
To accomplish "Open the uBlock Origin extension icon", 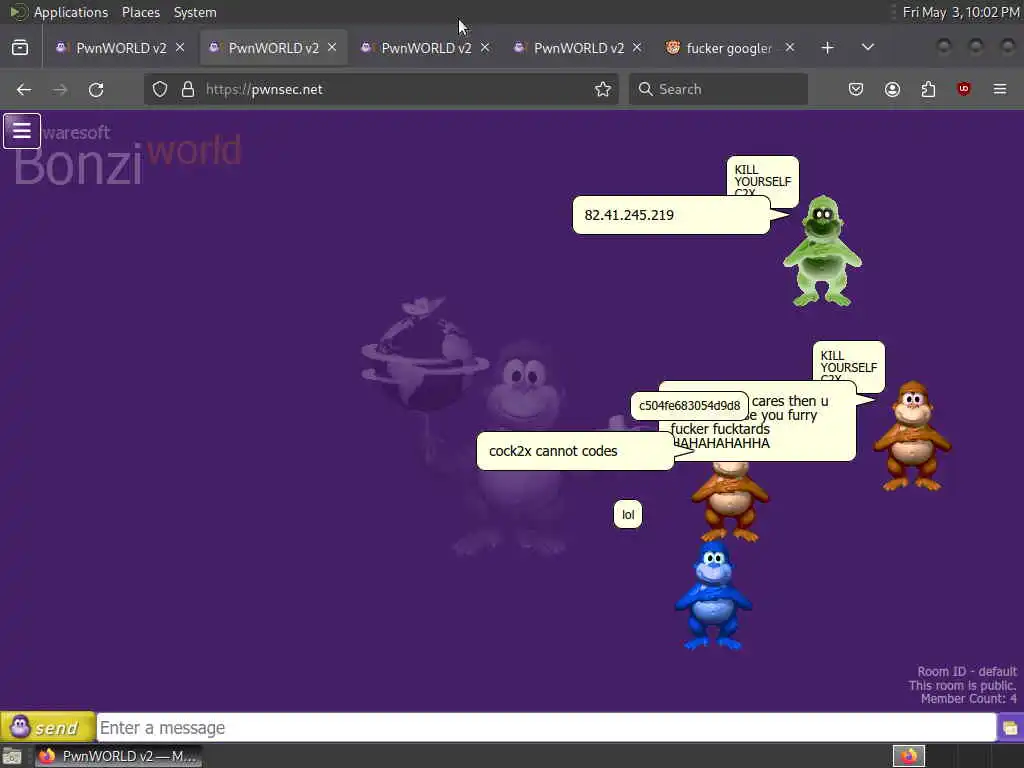I will pyautogui.click(x=964, y=89).
